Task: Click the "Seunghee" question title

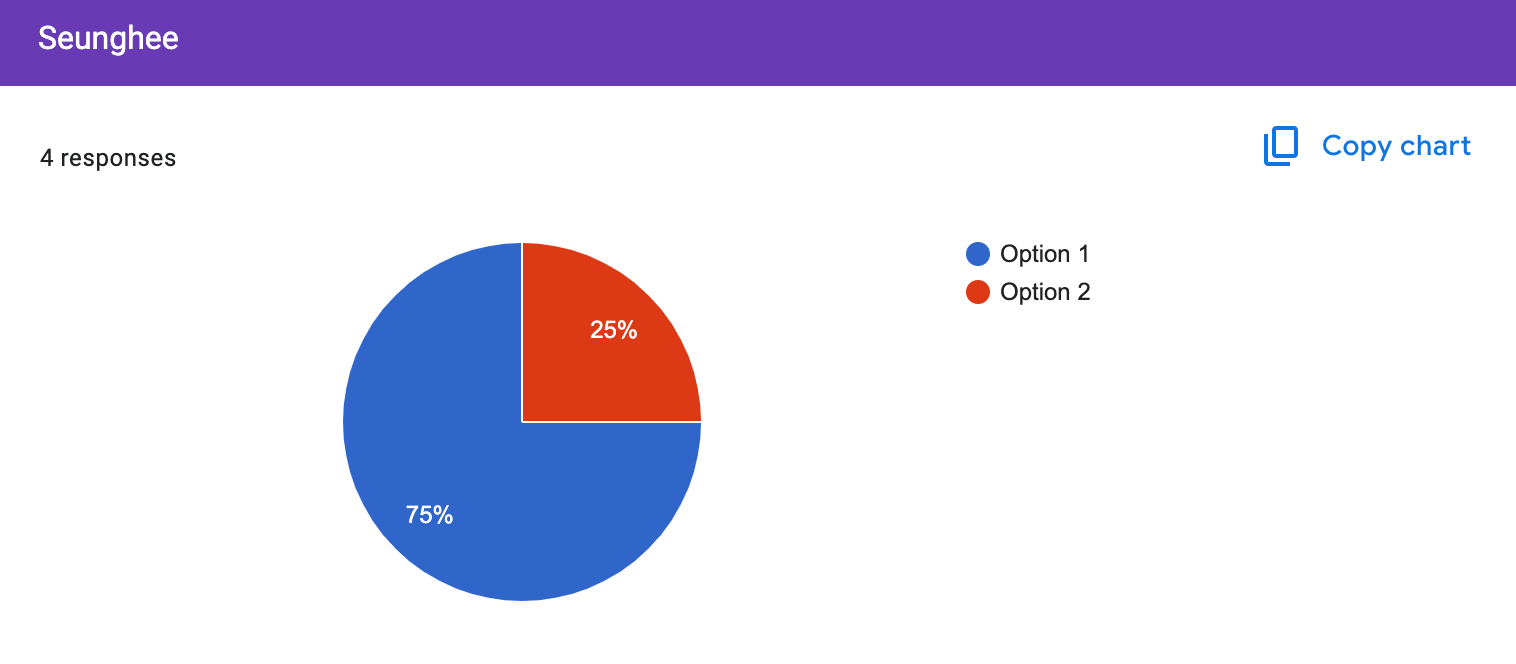Action: coord(108,39)
